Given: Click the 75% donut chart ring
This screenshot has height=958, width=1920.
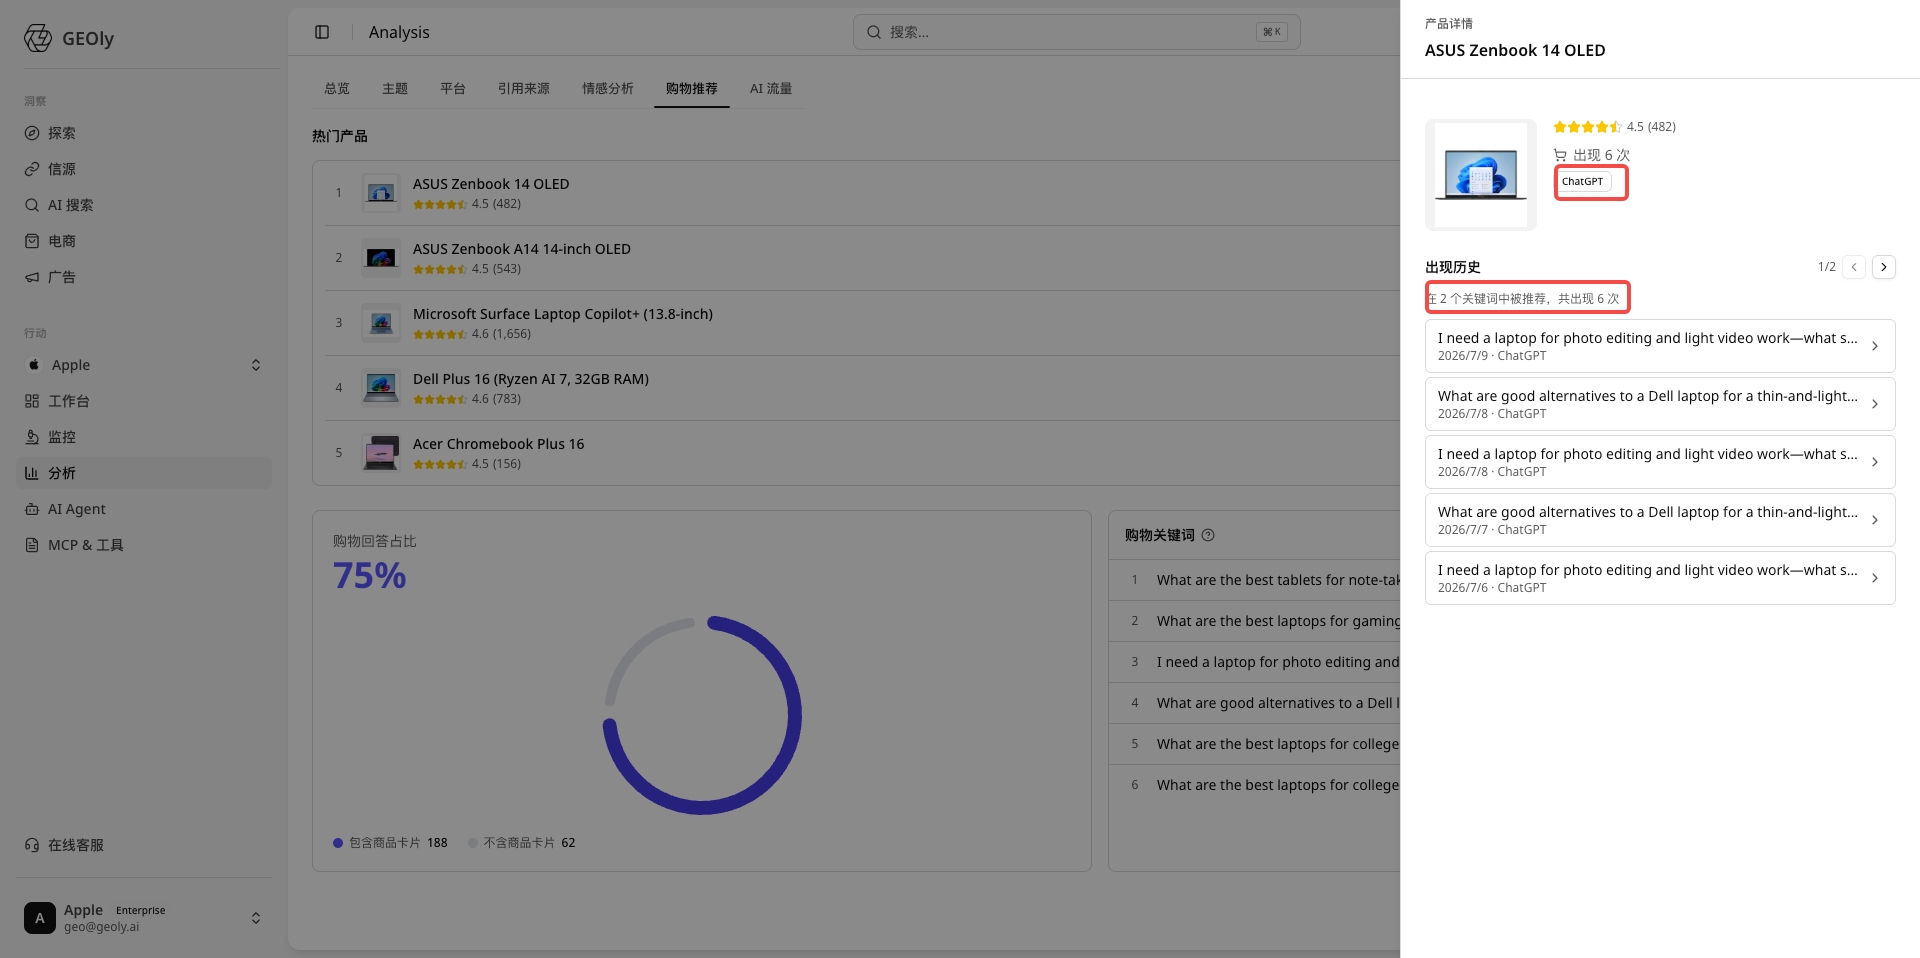Looking at the screenshot, I should click(x=702, y=715).
